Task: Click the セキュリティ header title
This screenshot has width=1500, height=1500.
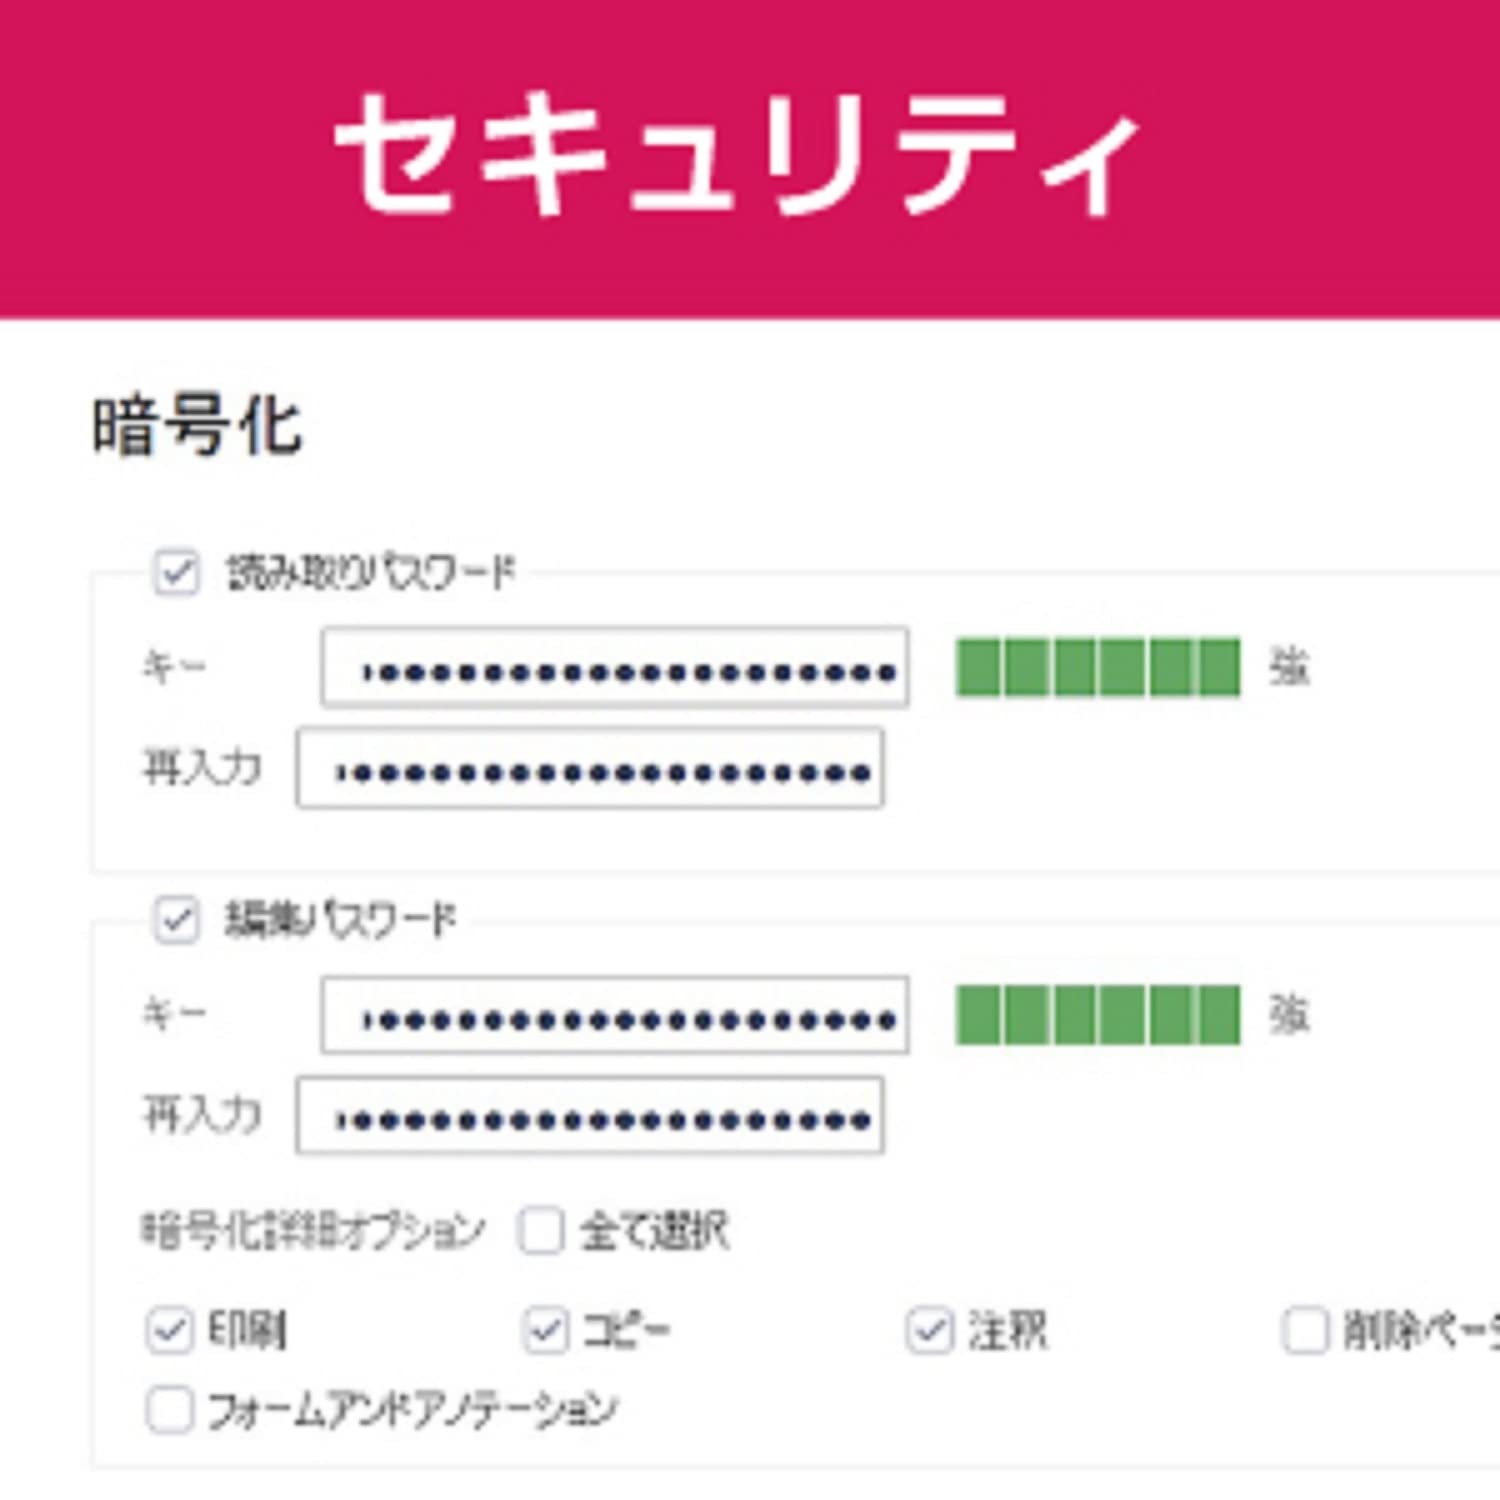Action: [738, 153]
